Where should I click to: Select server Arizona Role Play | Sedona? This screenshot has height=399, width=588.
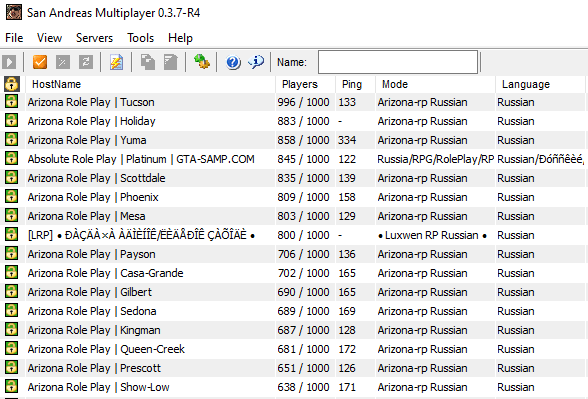92,311
